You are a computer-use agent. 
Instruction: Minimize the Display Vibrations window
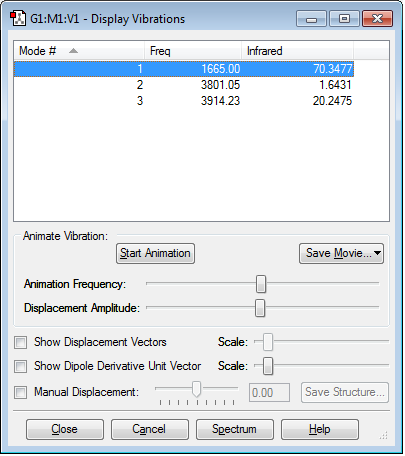pyautogui.click(x=311, y=19)
